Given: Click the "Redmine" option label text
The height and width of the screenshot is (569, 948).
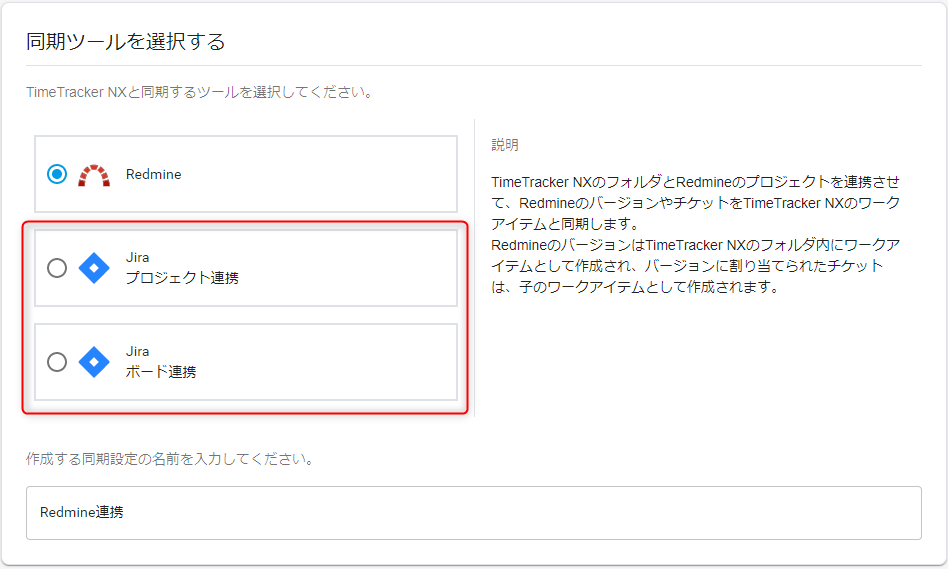Looking at the screenshot, I should tap(154, 174).
